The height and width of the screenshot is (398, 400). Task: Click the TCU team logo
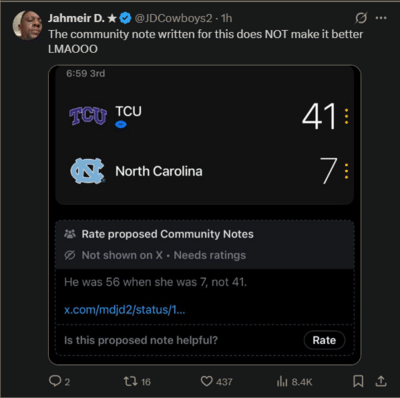[88, 116]
